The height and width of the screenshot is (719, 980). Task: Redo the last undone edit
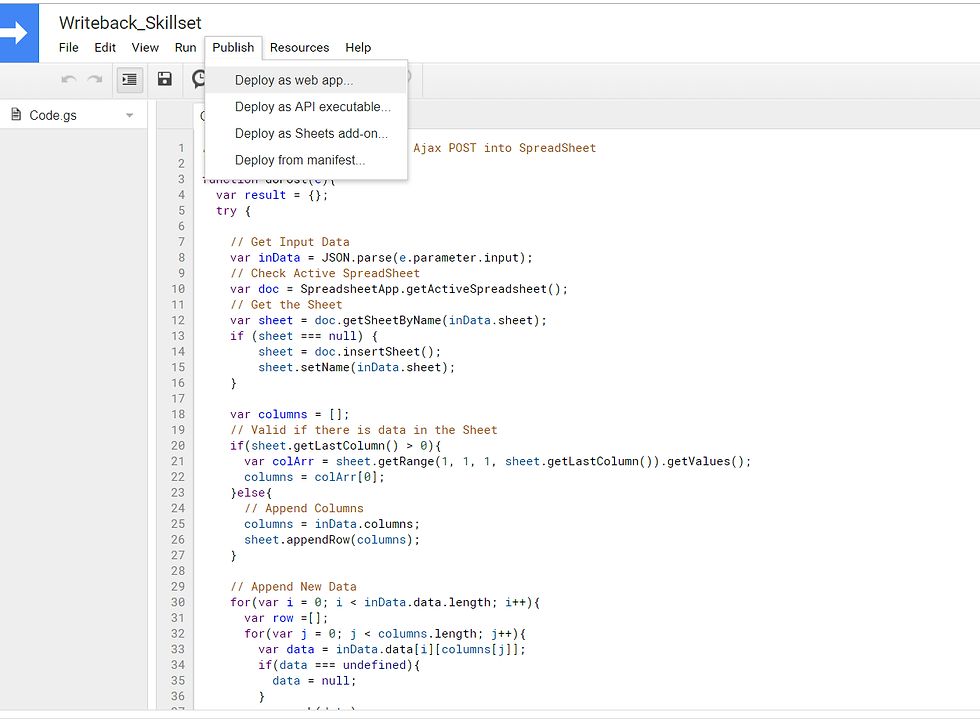tap(94, 79)
